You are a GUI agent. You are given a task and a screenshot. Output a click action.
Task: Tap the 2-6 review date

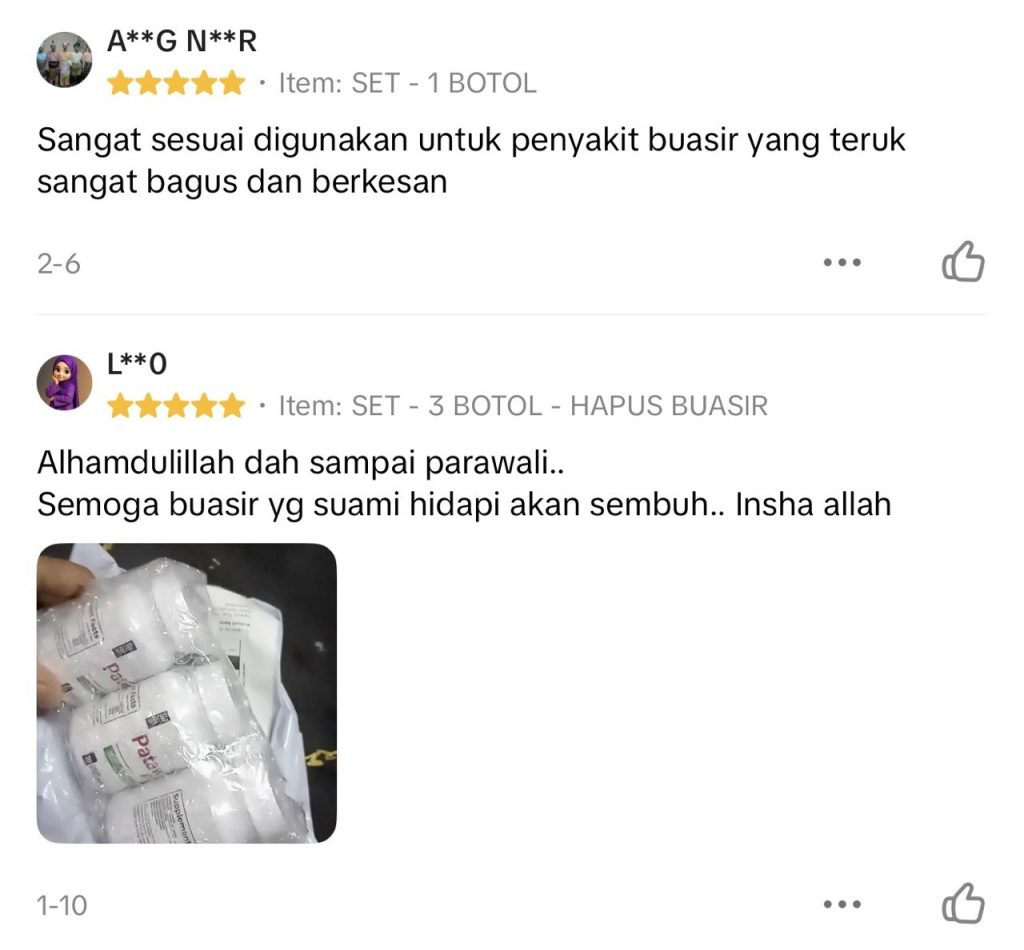[59, 264]
